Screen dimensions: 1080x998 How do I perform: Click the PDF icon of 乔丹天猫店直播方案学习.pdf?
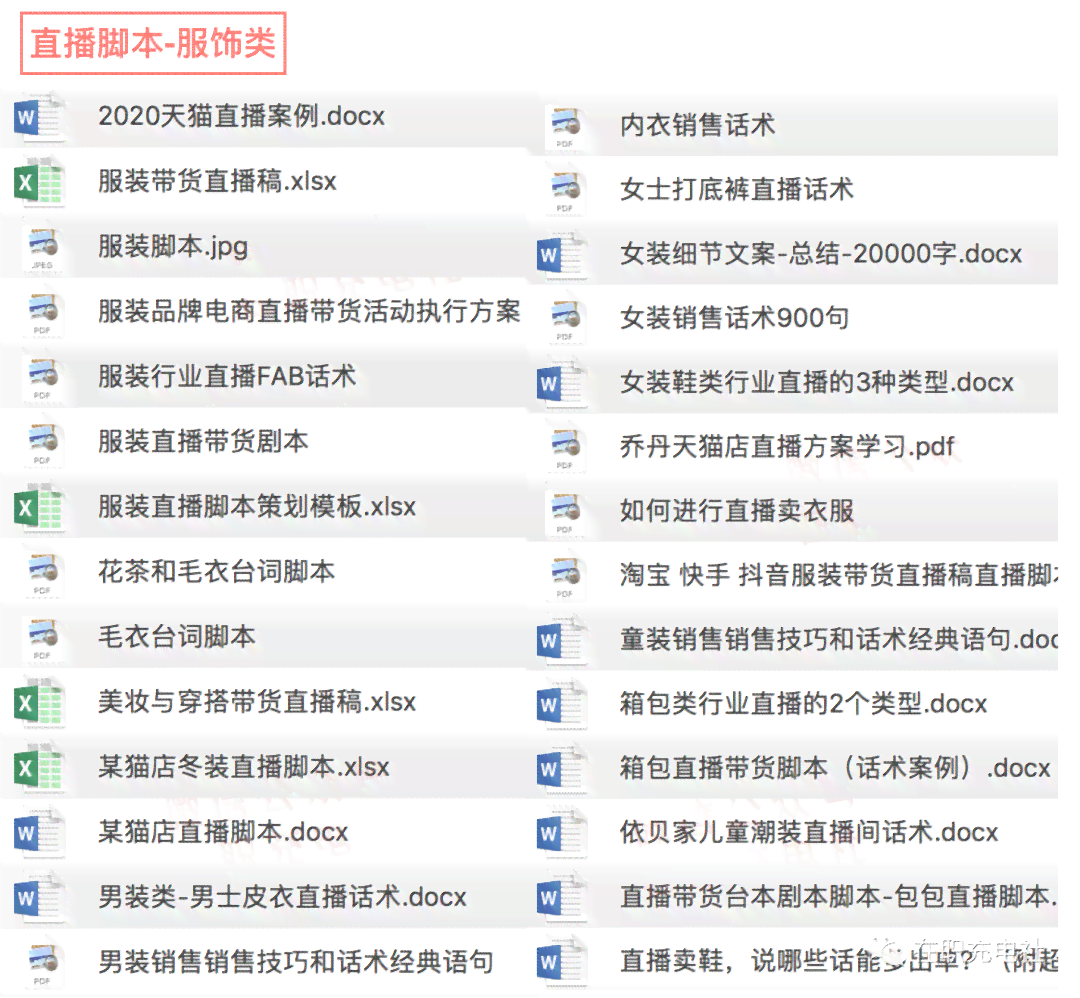(x=565, y=448)
